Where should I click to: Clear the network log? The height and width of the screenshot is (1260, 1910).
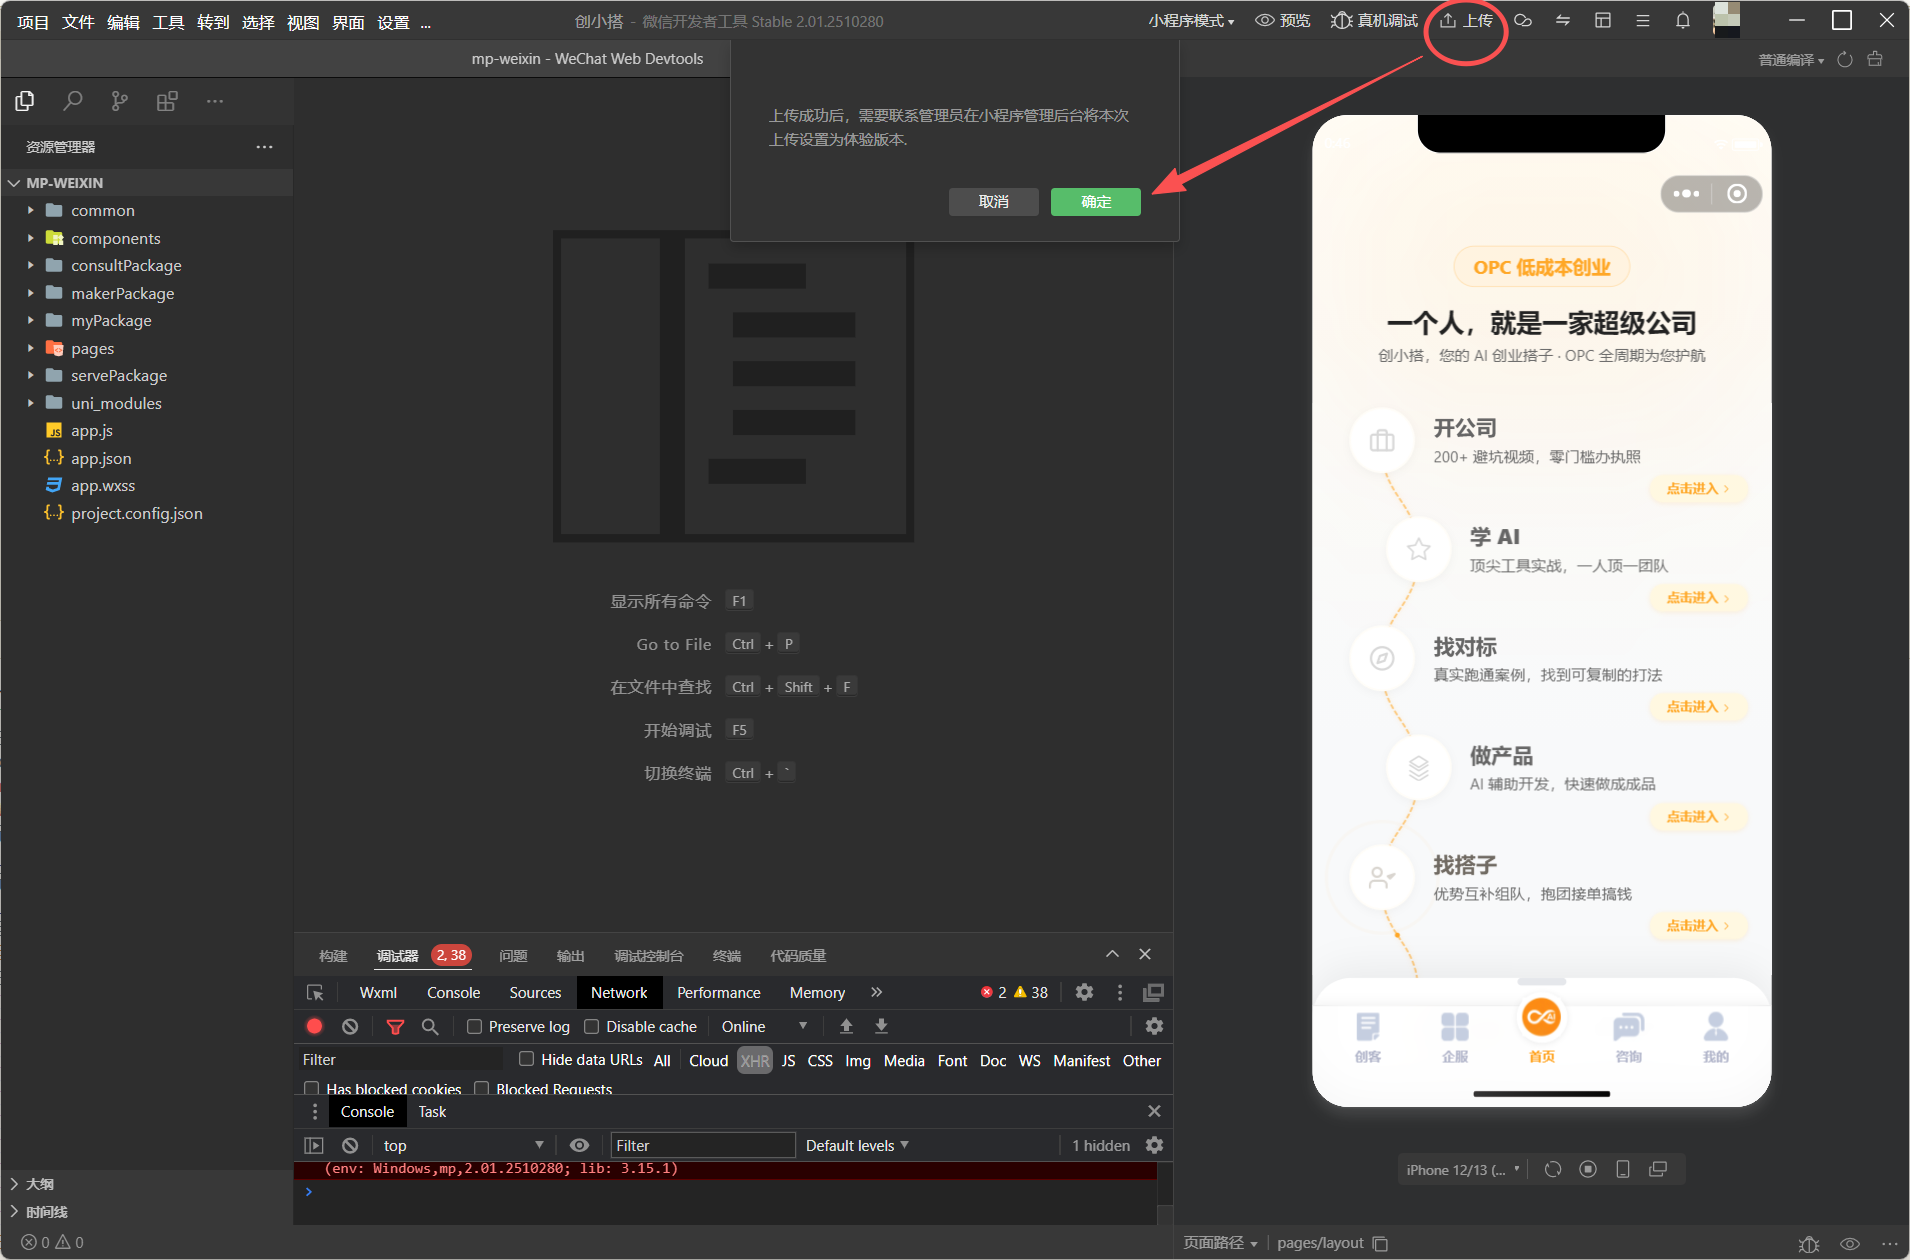350,1026
